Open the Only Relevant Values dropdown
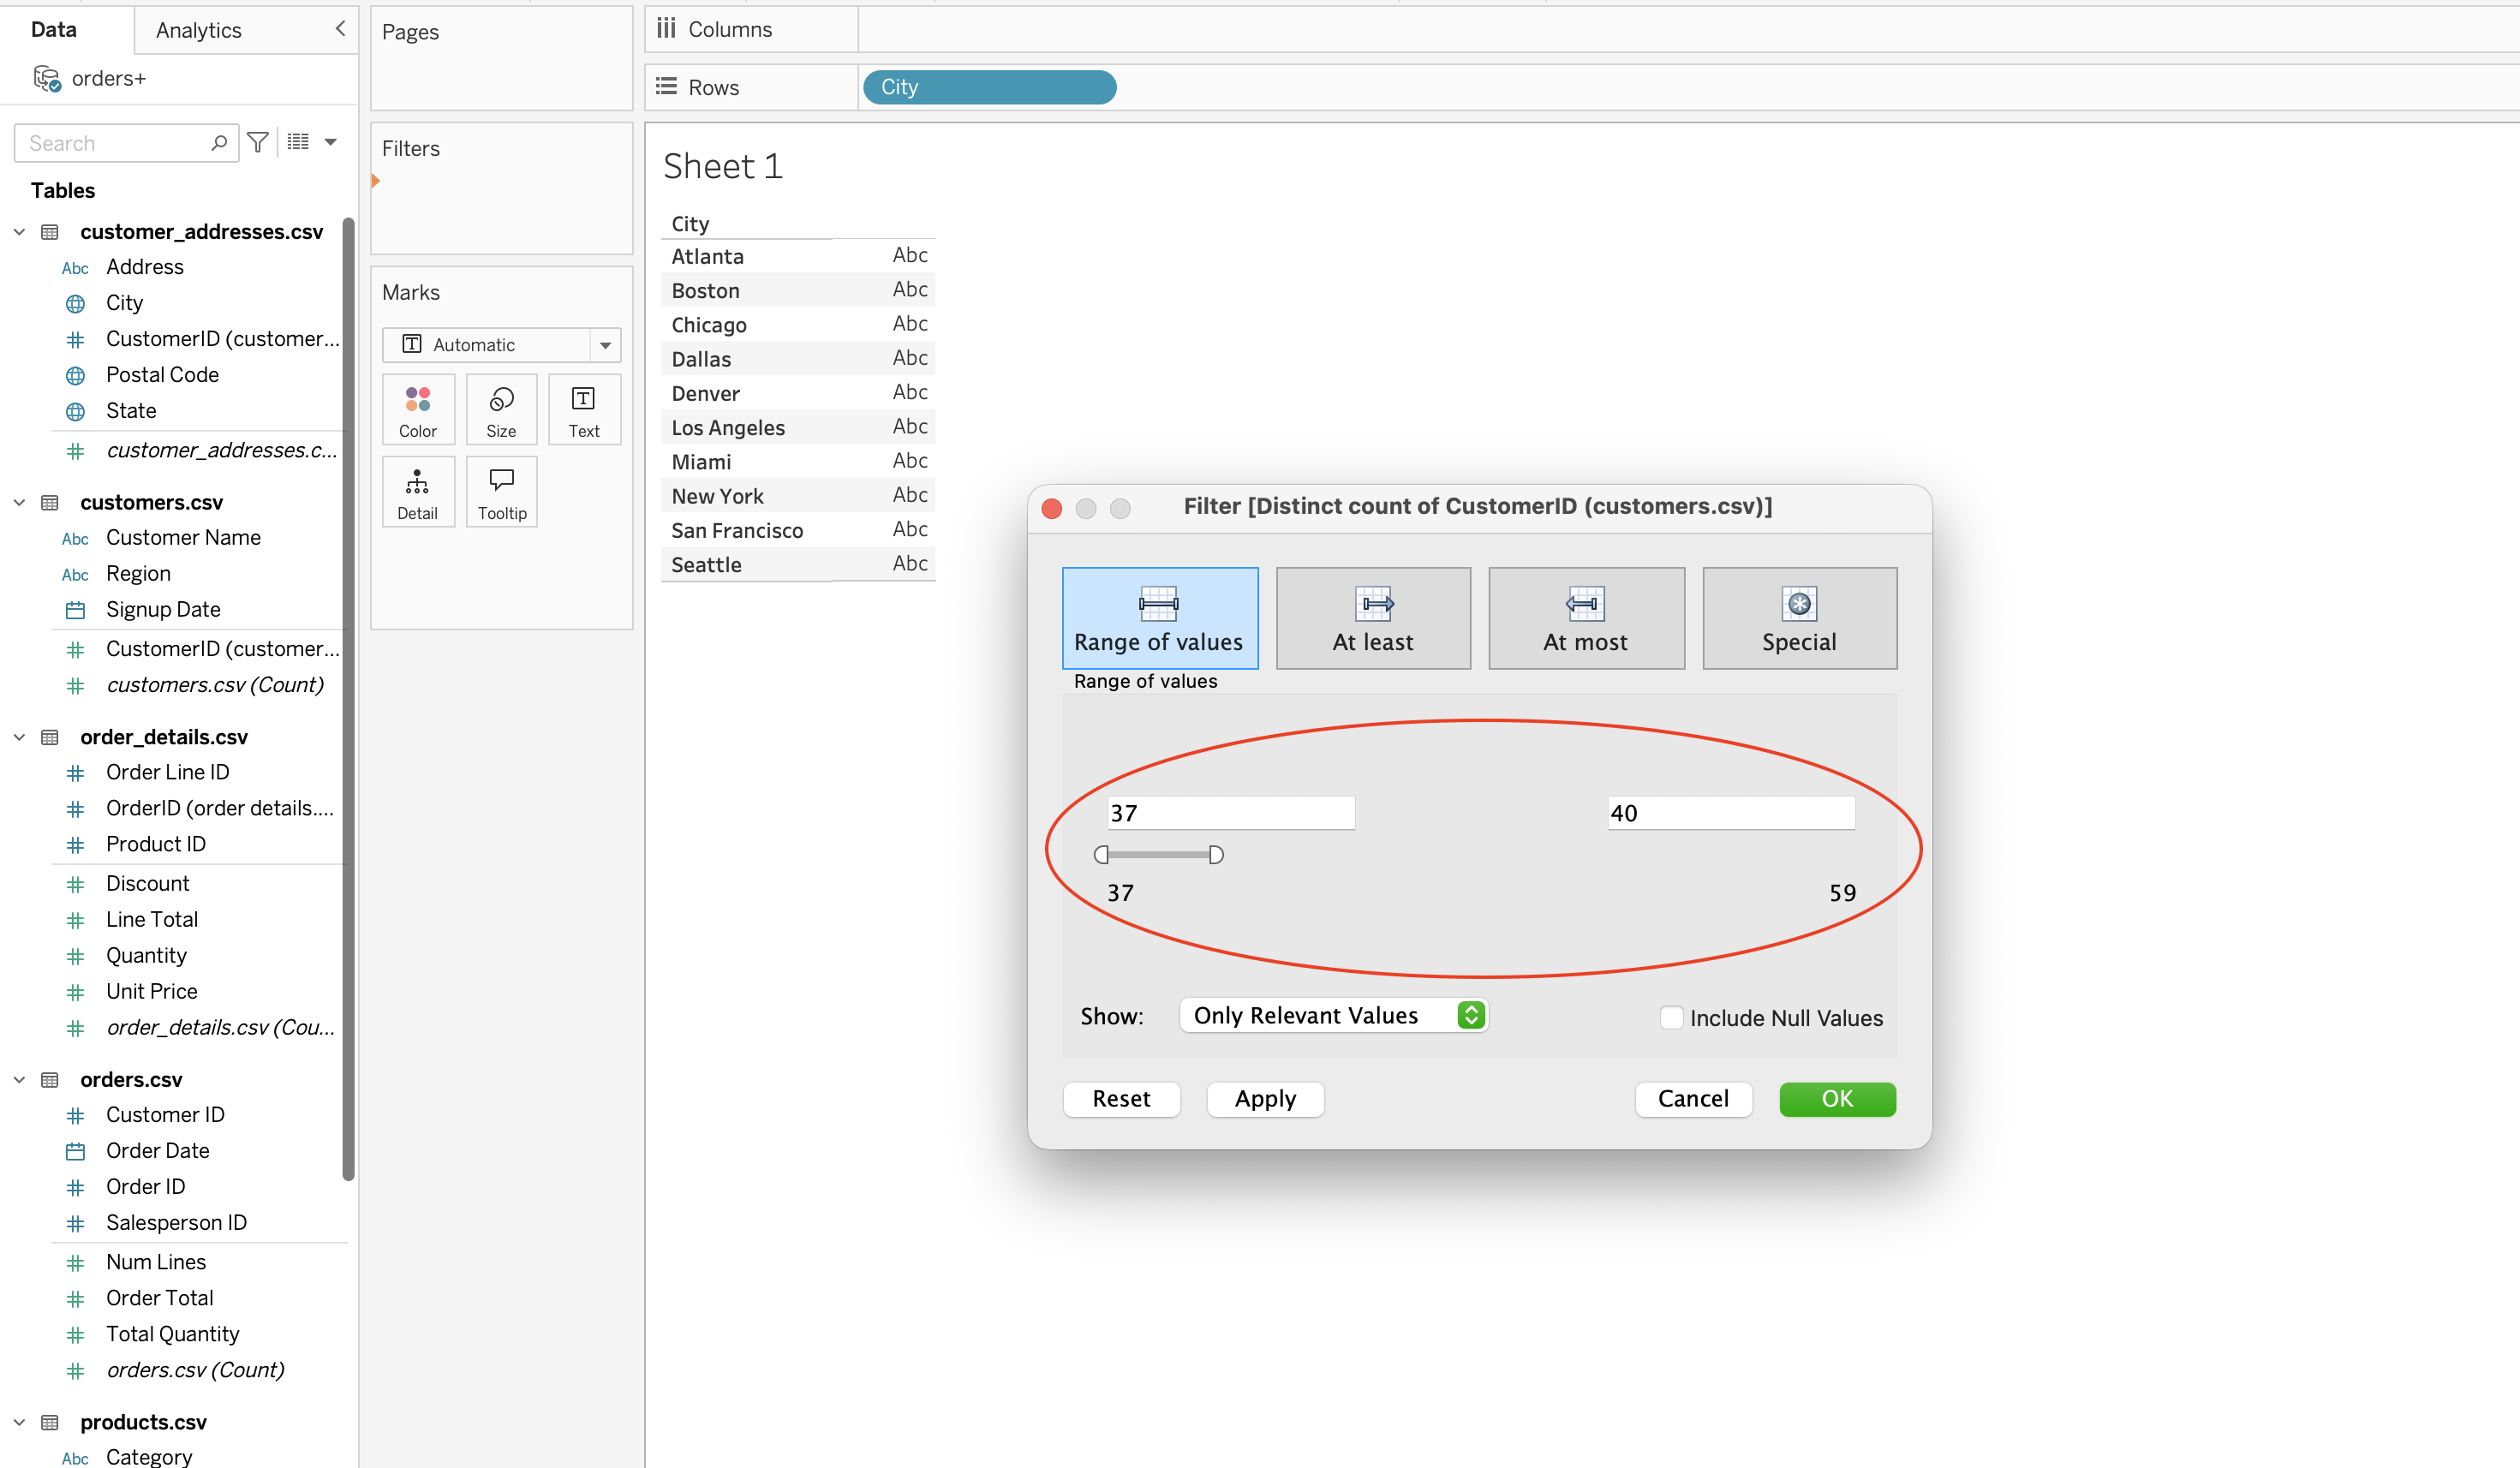 [1333, 1015]
